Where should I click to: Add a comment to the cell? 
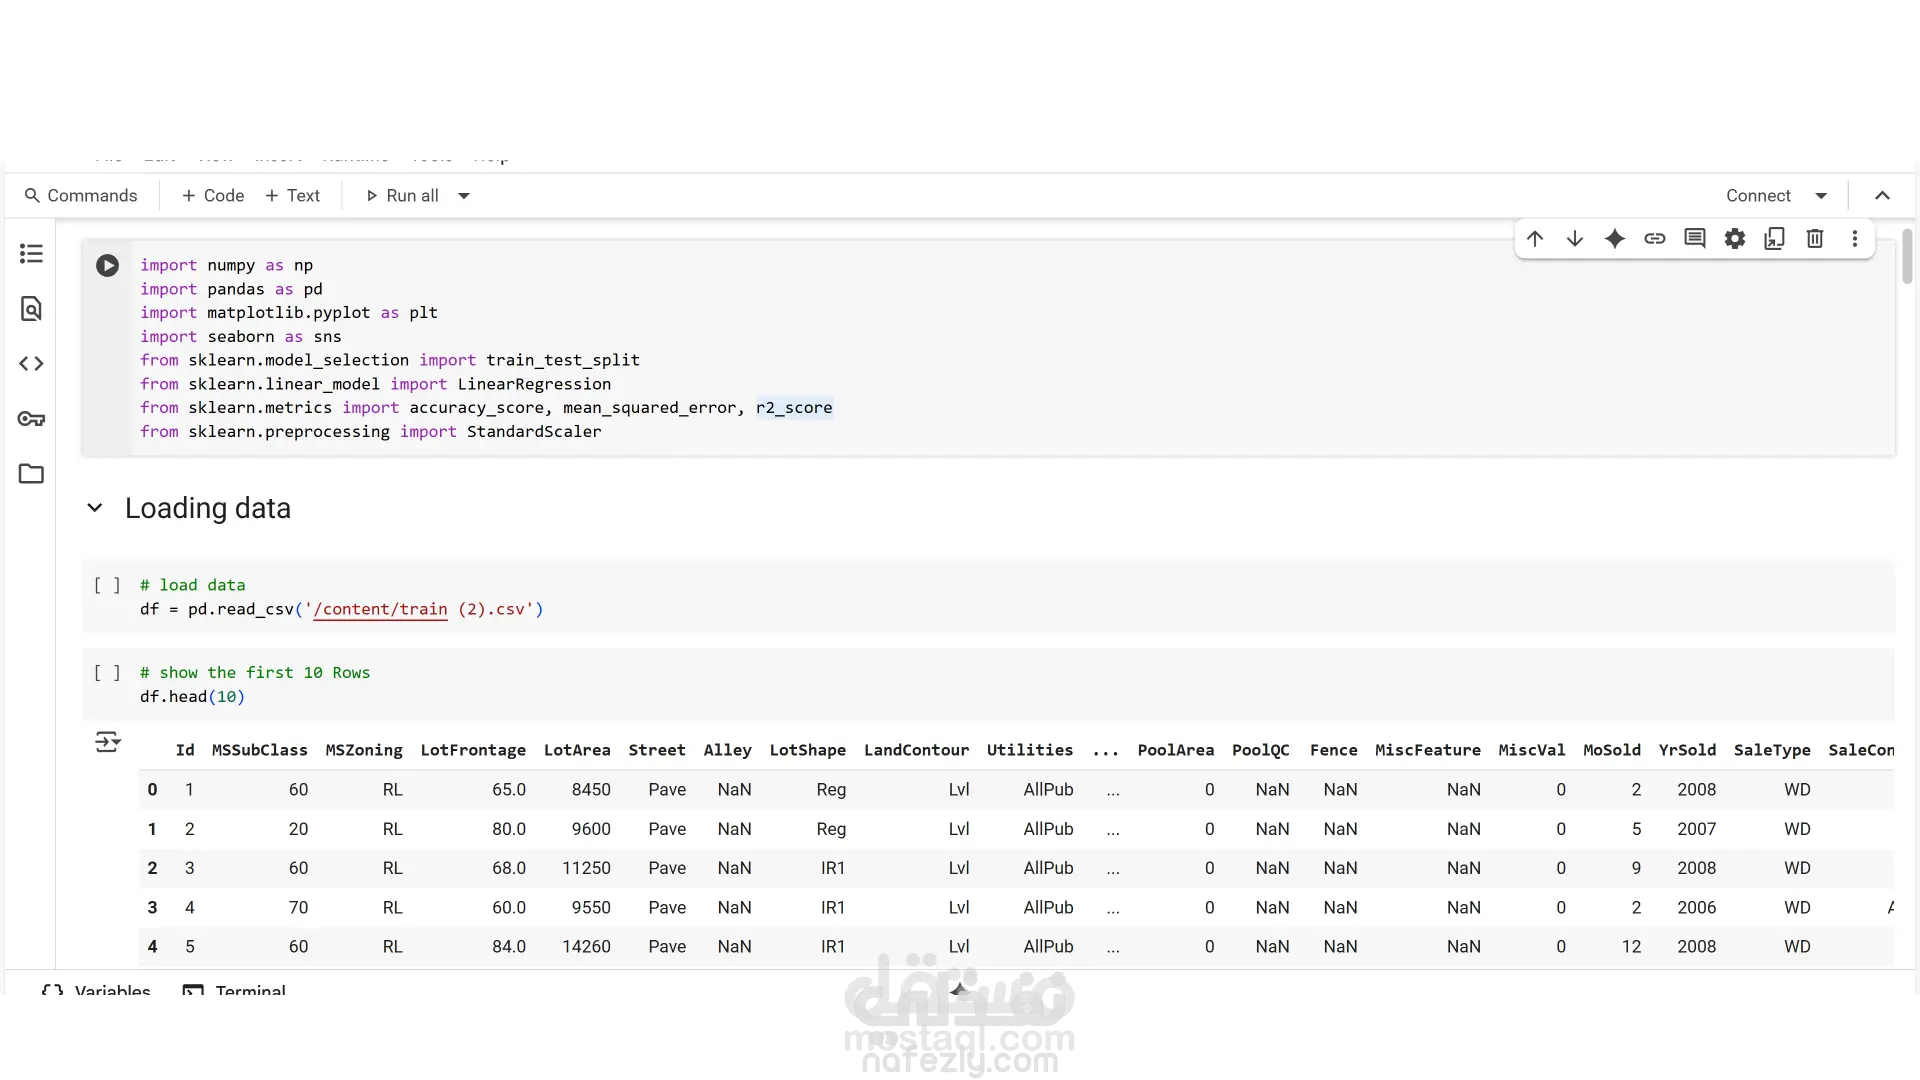[x=1695, y=239]
